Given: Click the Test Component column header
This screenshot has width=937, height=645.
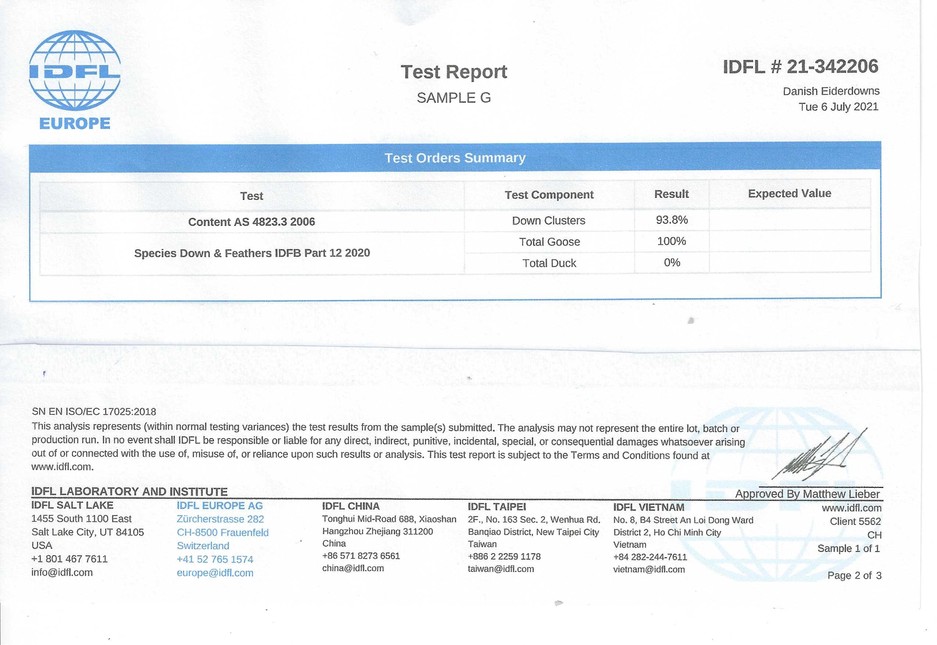Looking at the screenshot, I should [x=549, y=195].
